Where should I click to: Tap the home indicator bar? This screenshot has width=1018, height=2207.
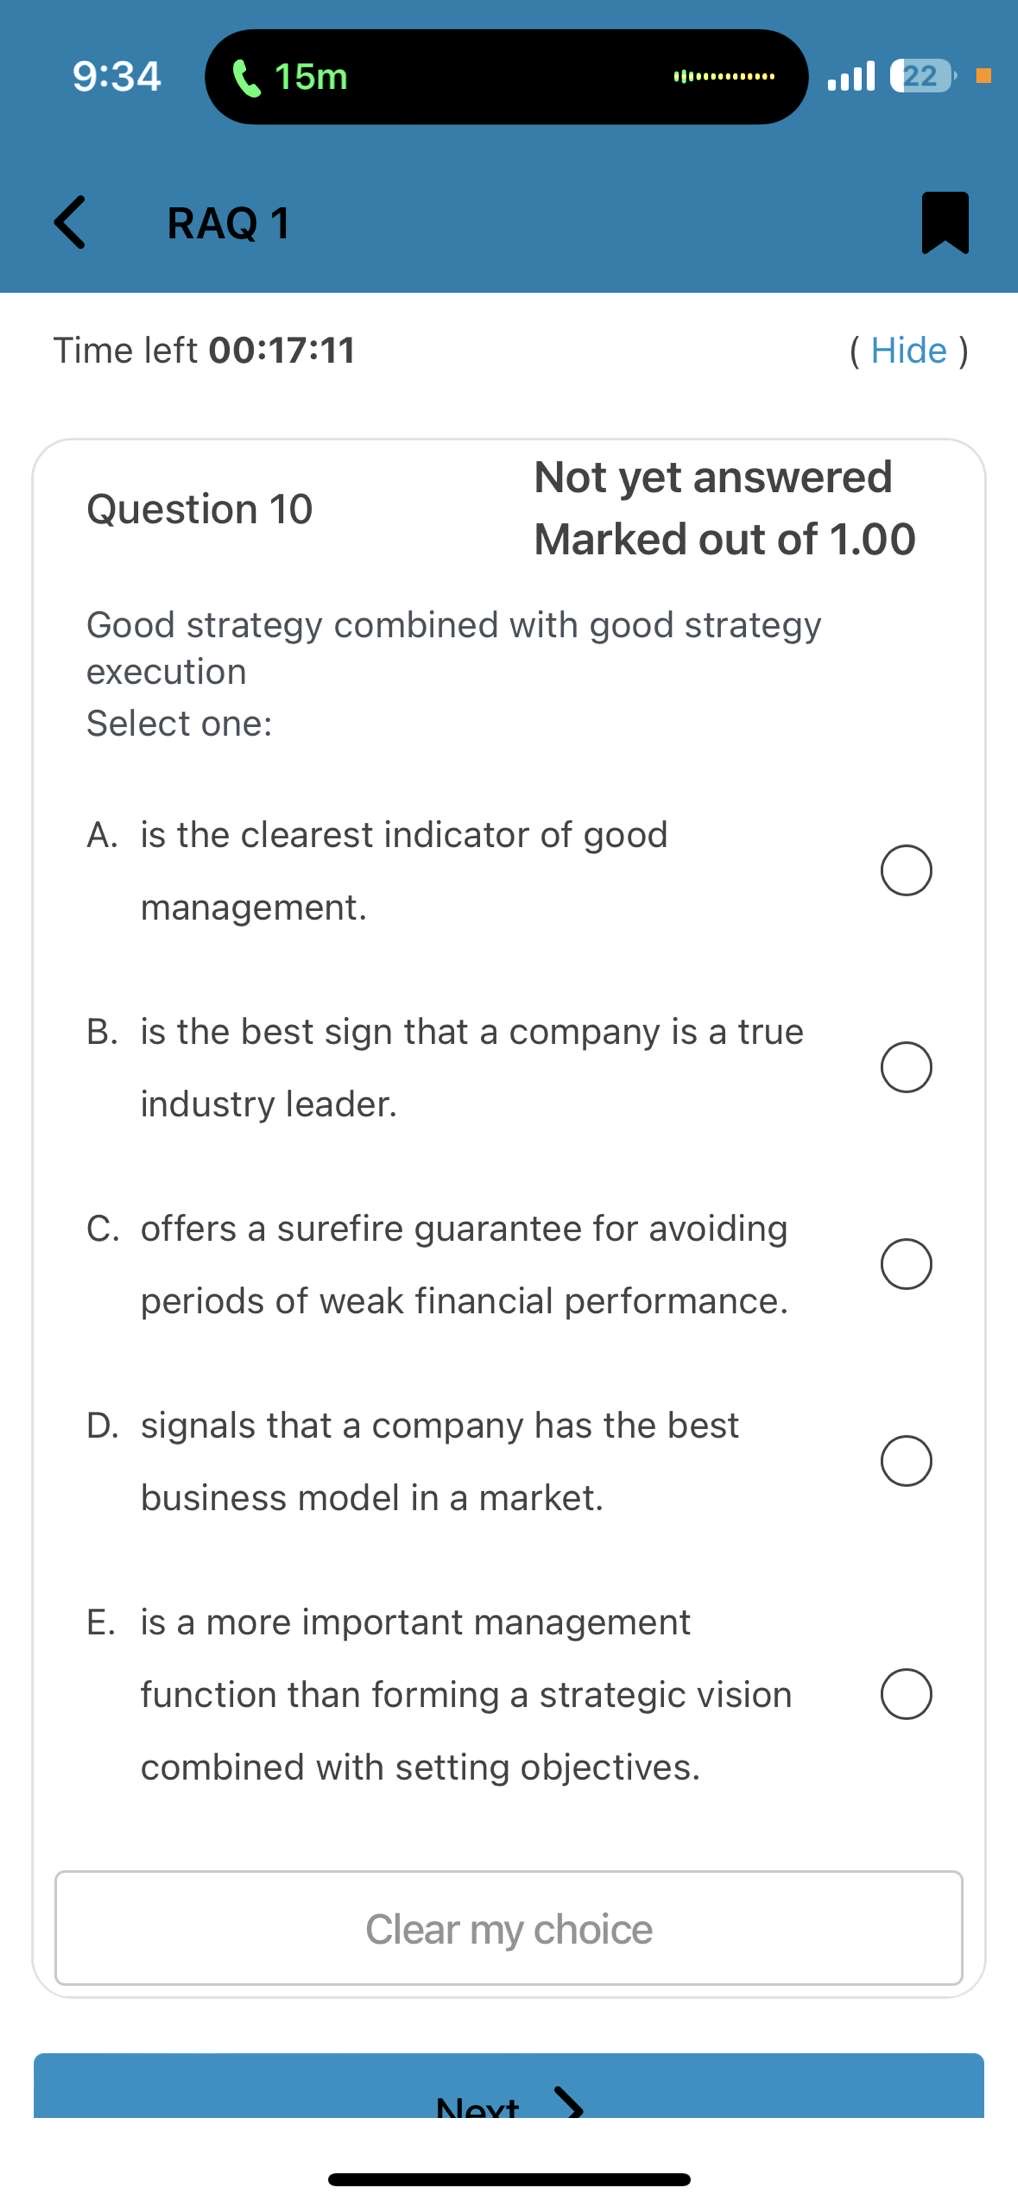click(x=509, y=2179)
